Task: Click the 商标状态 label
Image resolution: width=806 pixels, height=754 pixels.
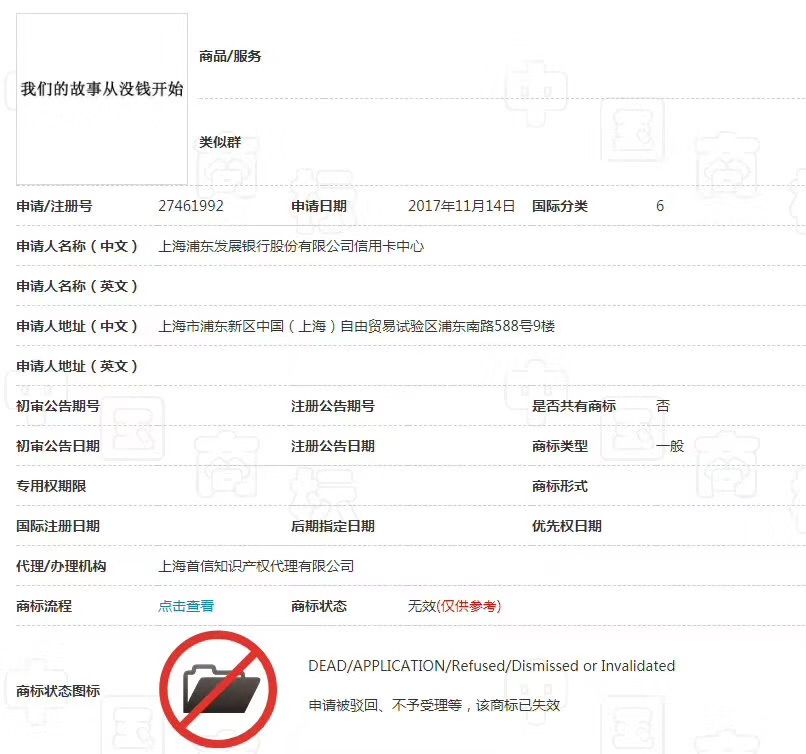Action: point(319,606)
